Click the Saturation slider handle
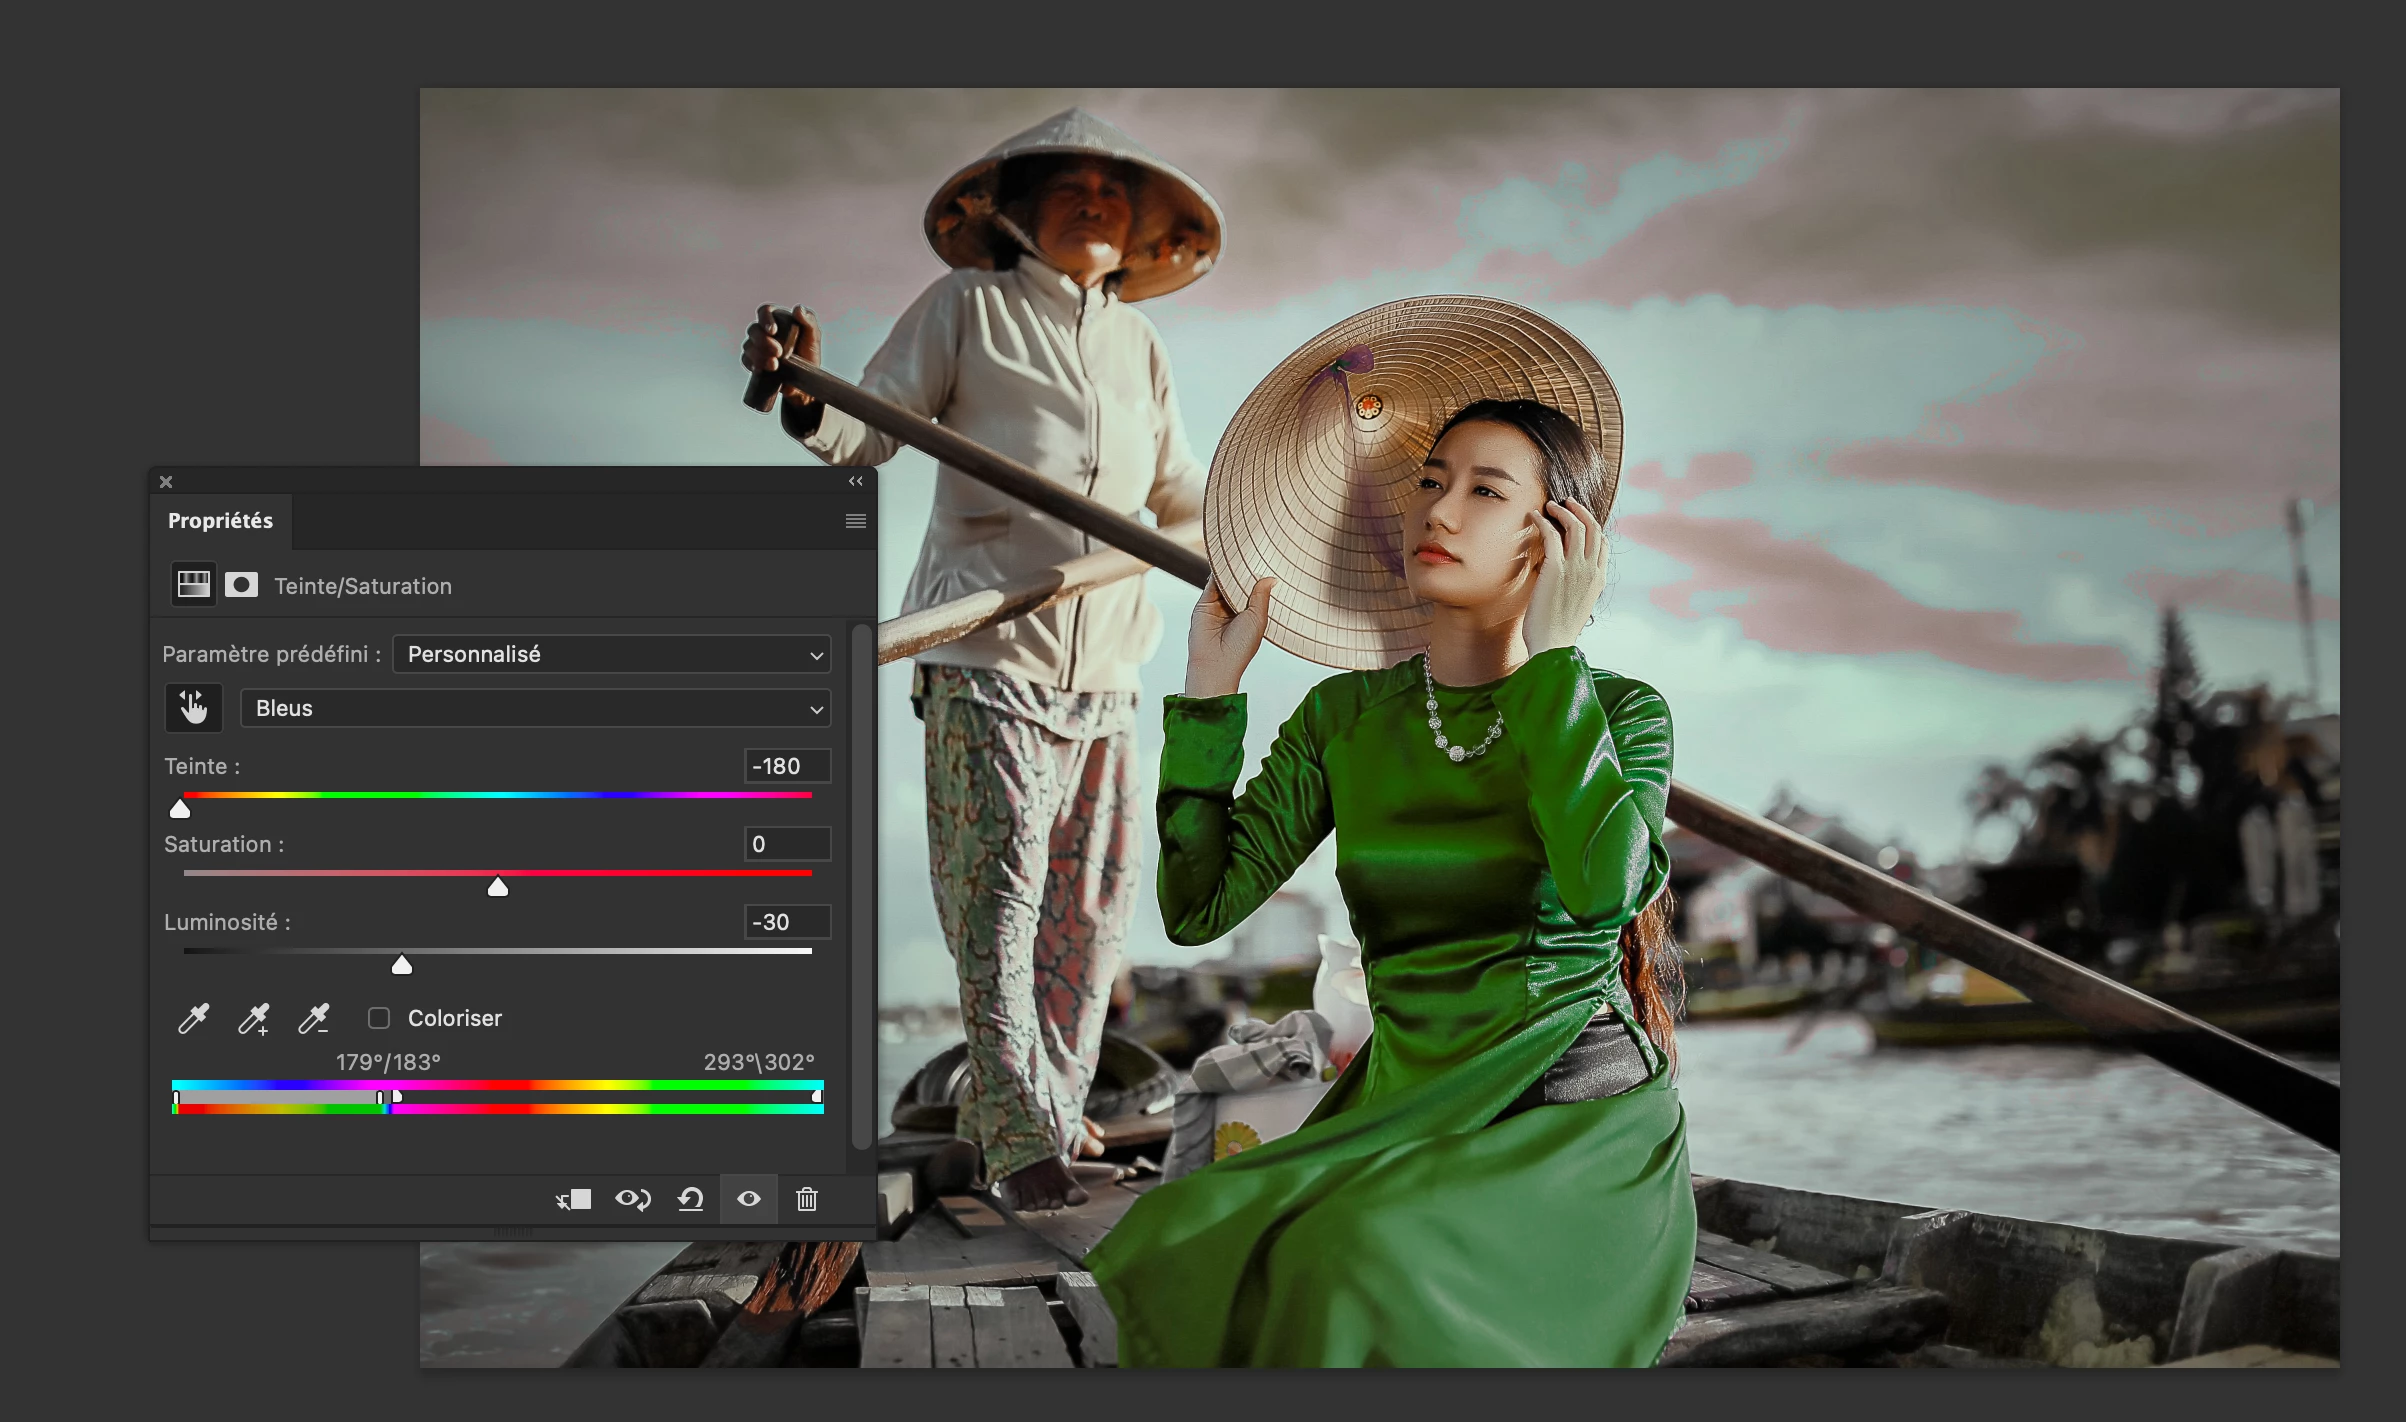The image size is (2406, 1422). coord(498,887)
